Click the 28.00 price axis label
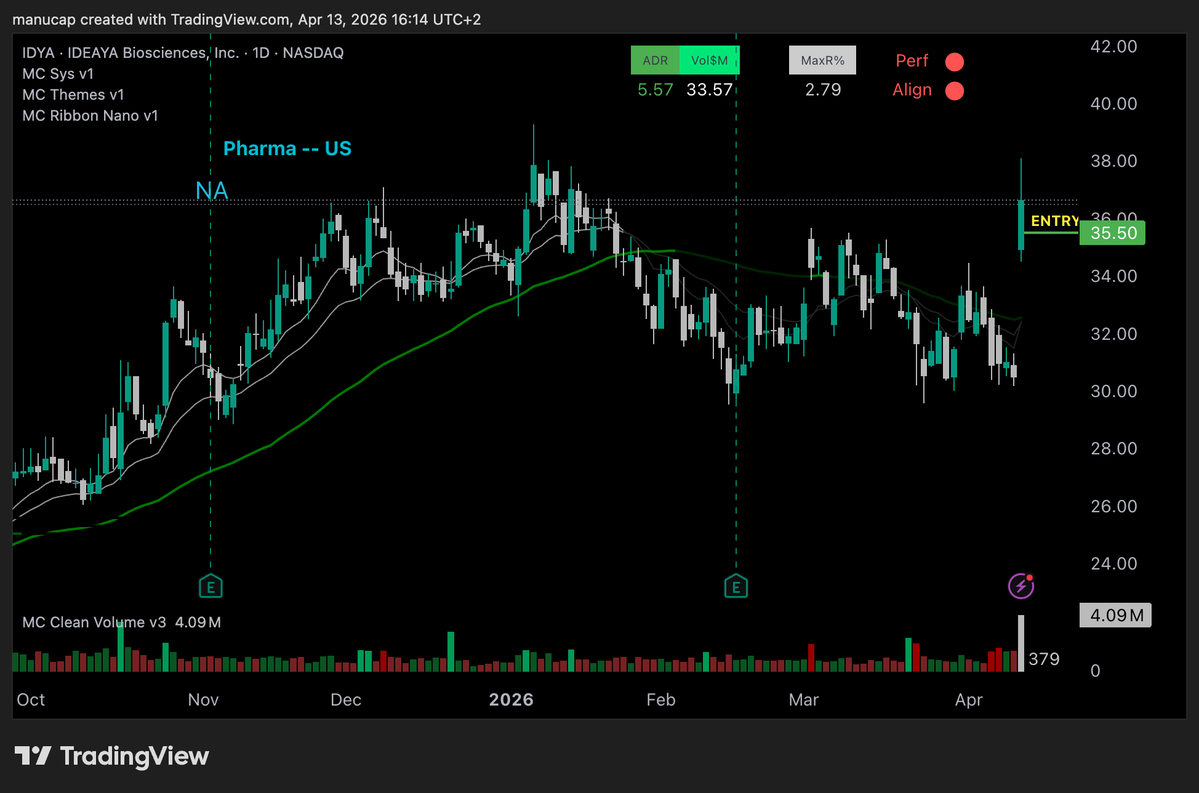1199x793 pixels. tap(1113, 449)
